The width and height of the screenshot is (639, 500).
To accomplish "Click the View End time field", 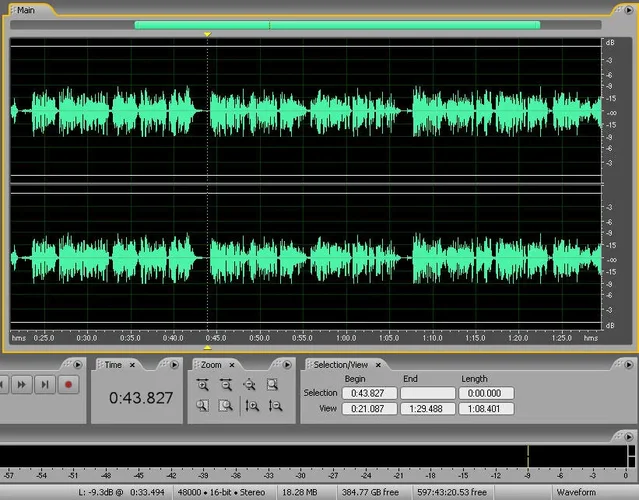I will coord(427,409).
